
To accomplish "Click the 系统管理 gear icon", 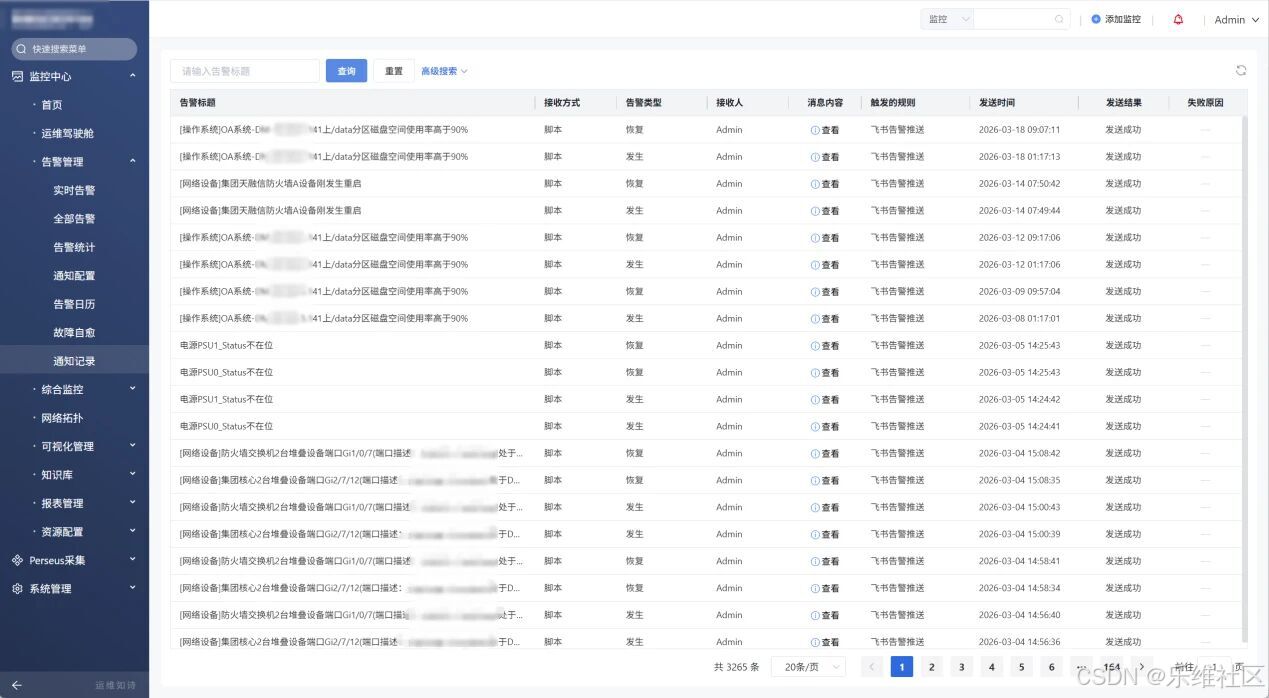I will click(17, 589).
